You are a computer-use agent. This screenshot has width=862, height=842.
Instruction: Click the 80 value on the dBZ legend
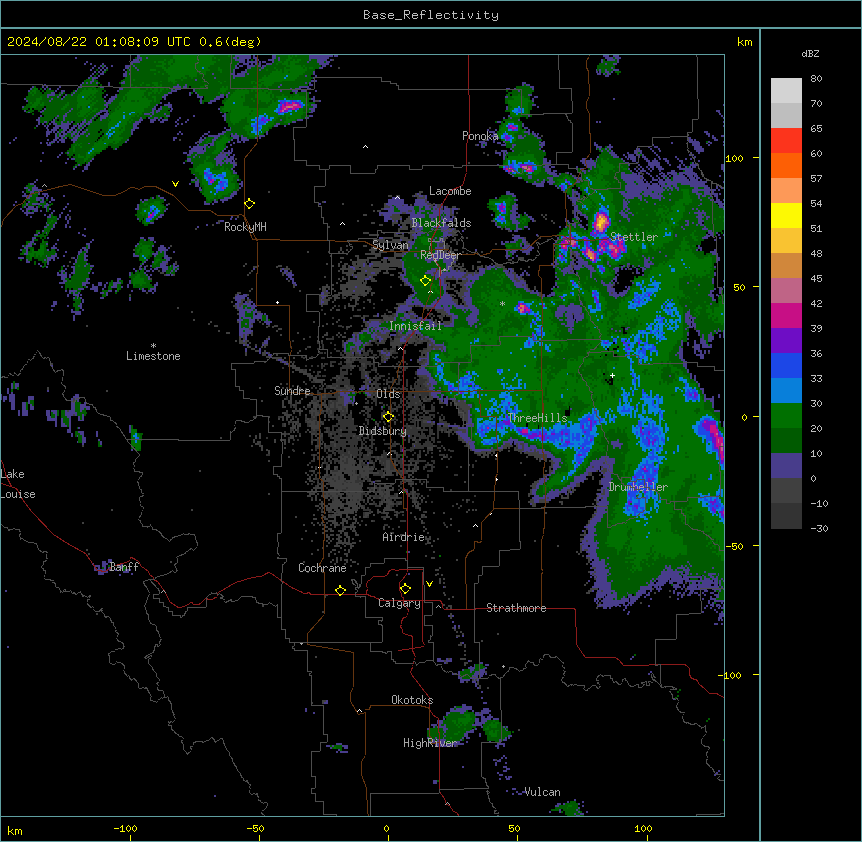[x=816, y=79]
